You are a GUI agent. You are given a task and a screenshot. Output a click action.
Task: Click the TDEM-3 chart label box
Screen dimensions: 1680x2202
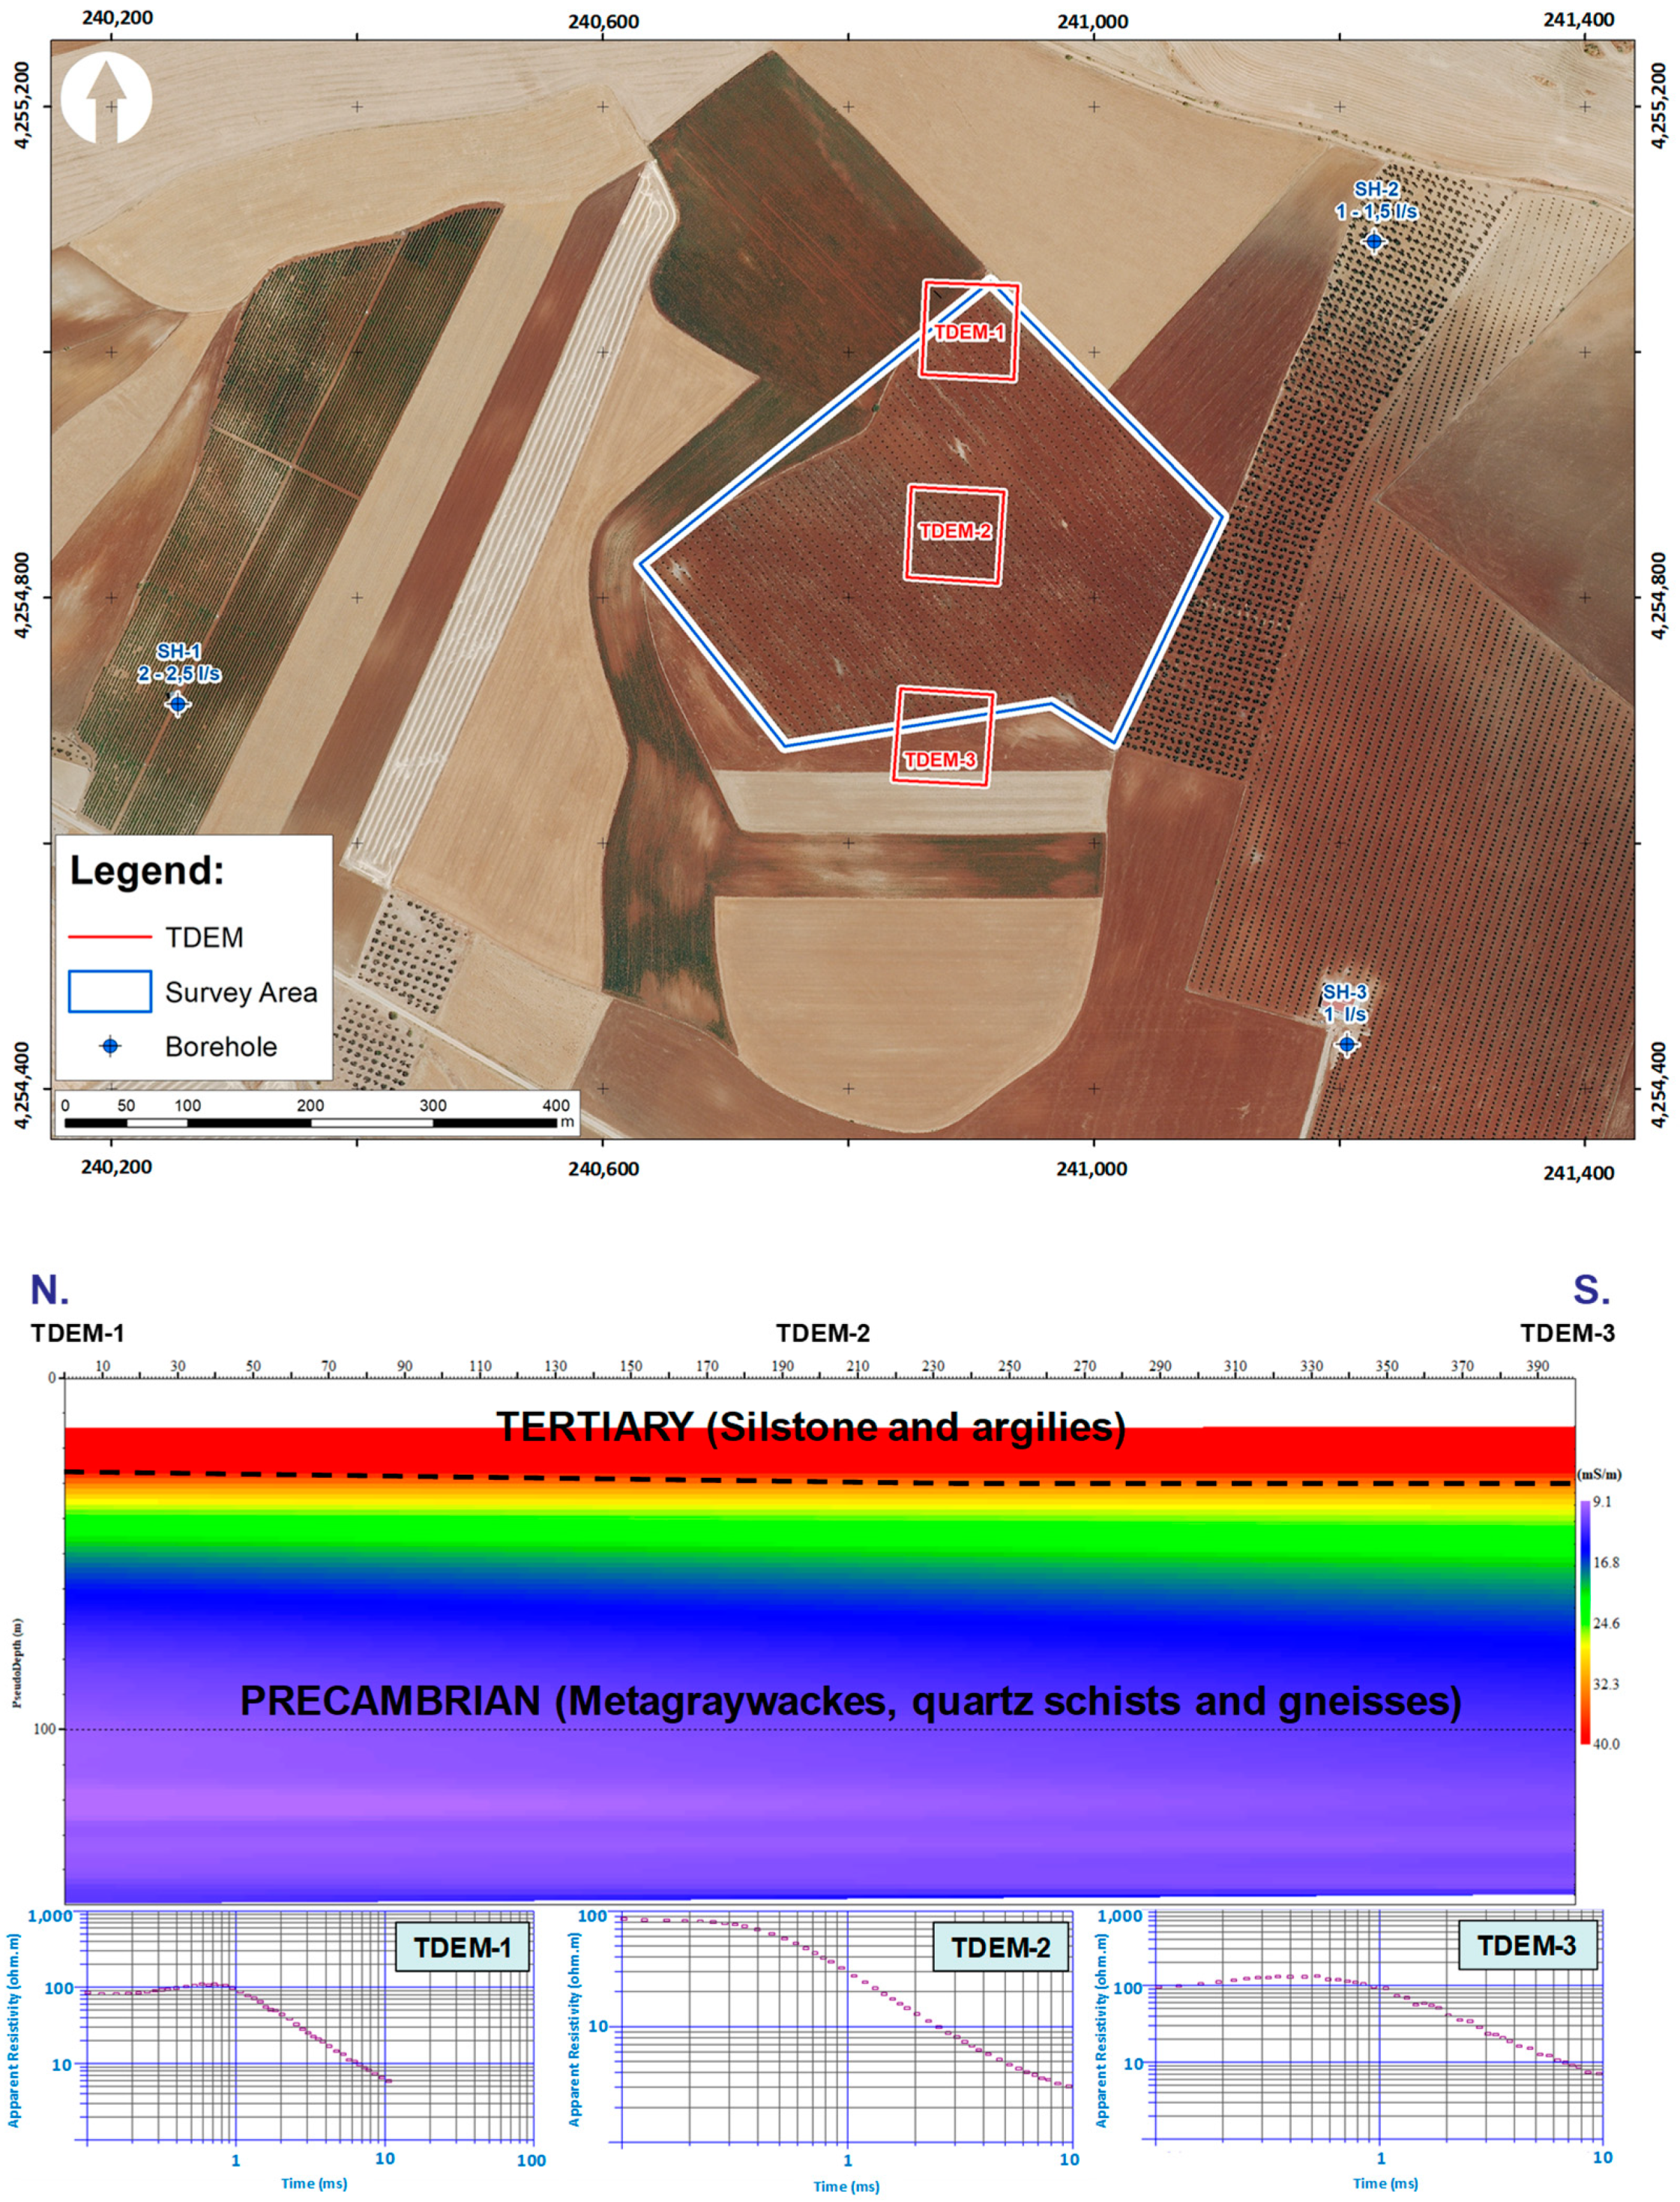(x=1526, y=1945)
